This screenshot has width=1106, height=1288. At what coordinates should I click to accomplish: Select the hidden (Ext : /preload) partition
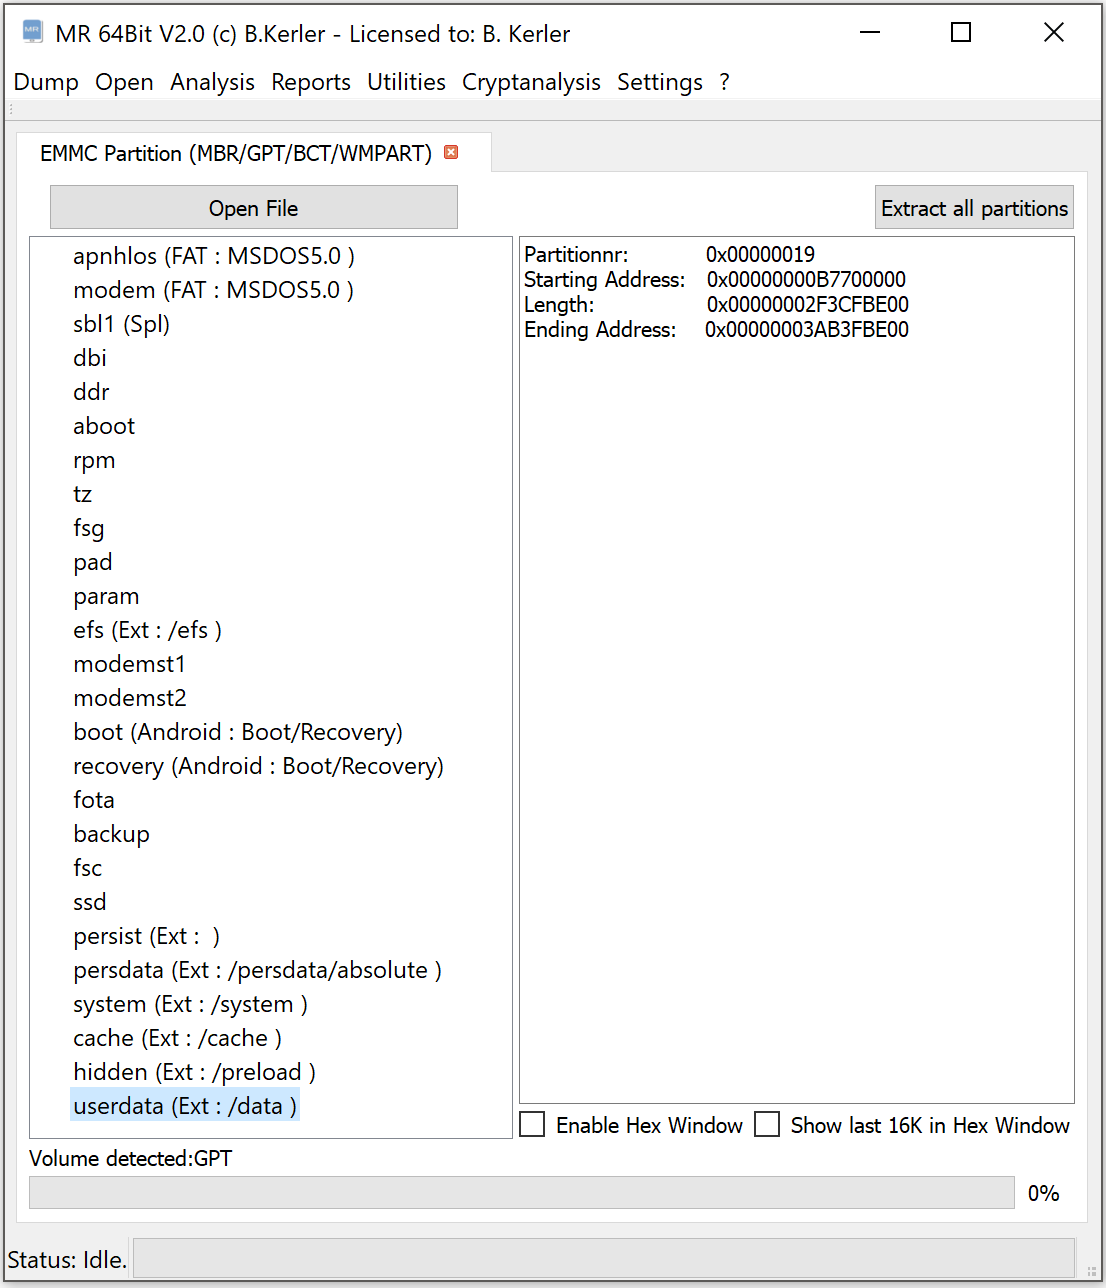point(194,1072)
